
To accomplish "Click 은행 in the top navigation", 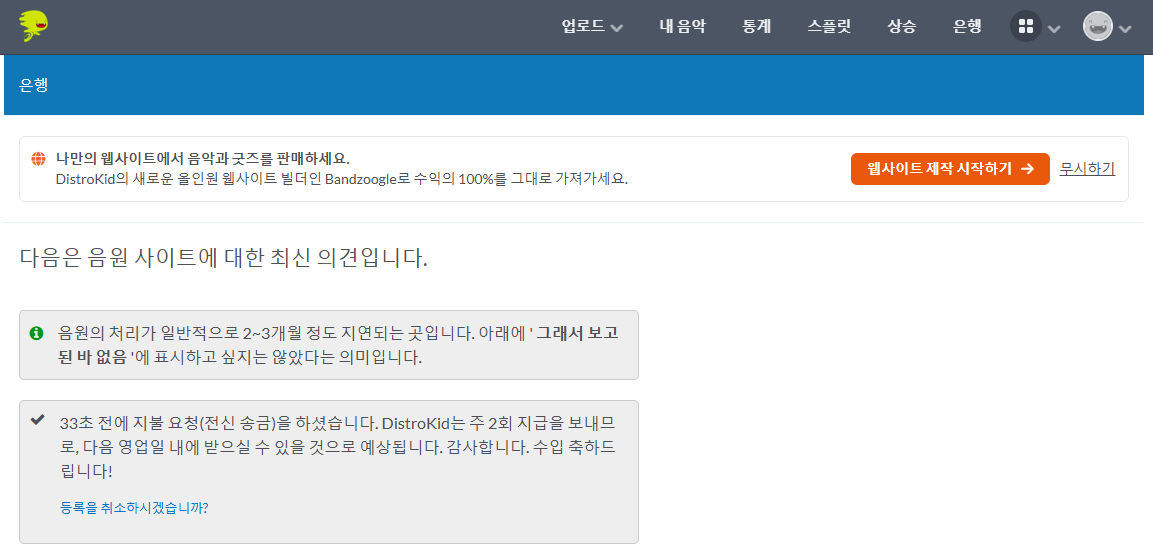I will click(967, 27).
